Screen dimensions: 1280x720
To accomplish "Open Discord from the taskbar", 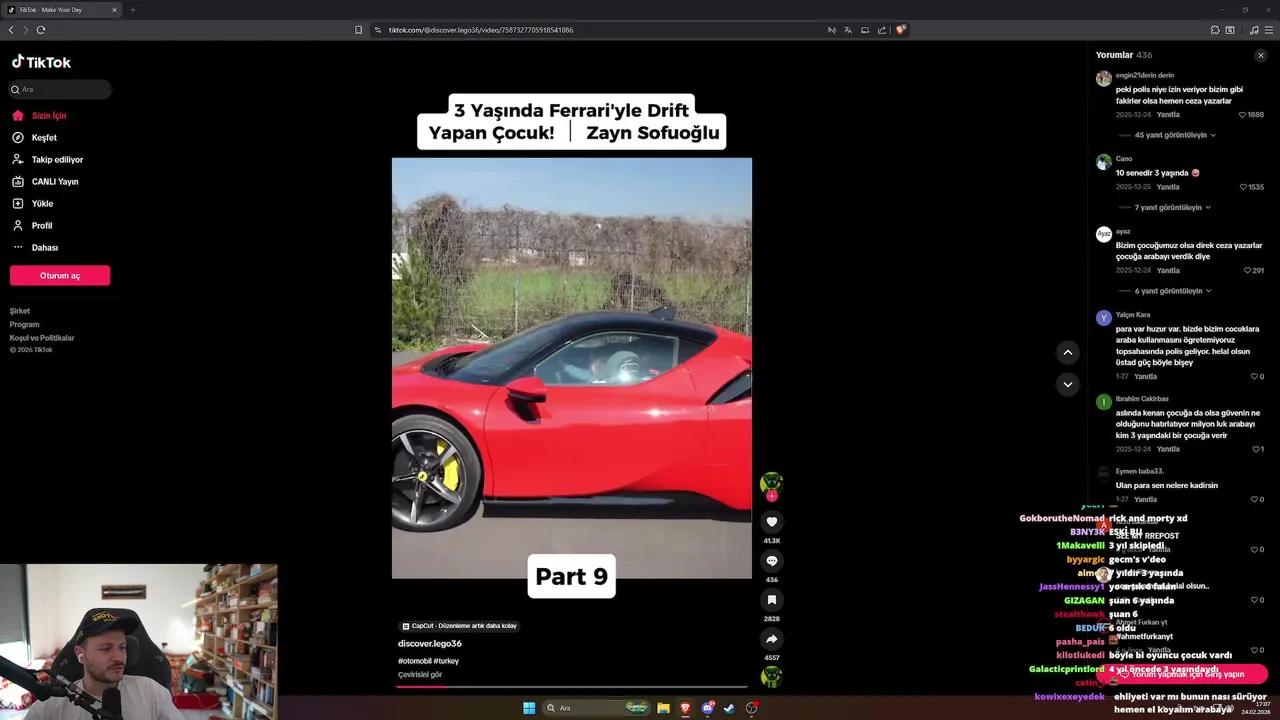I will pyautogui.click(x=708, y=708).
